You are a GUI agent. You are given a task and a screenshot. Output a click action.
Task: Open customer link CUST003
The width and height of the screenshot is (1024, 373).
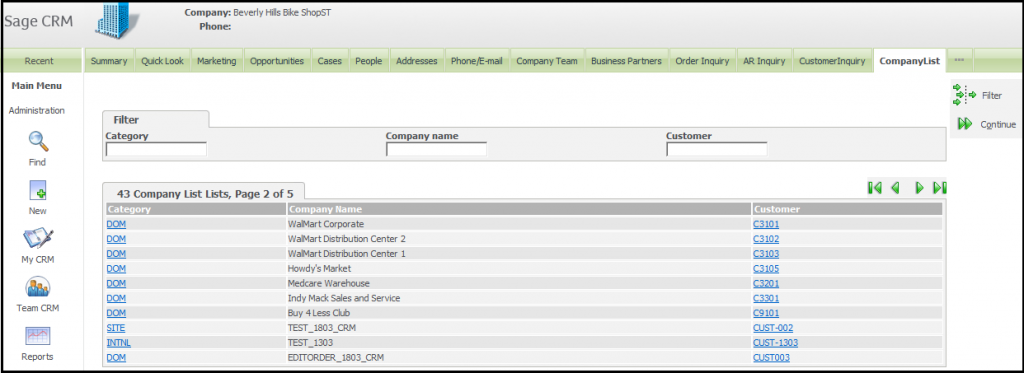[771, 358]
